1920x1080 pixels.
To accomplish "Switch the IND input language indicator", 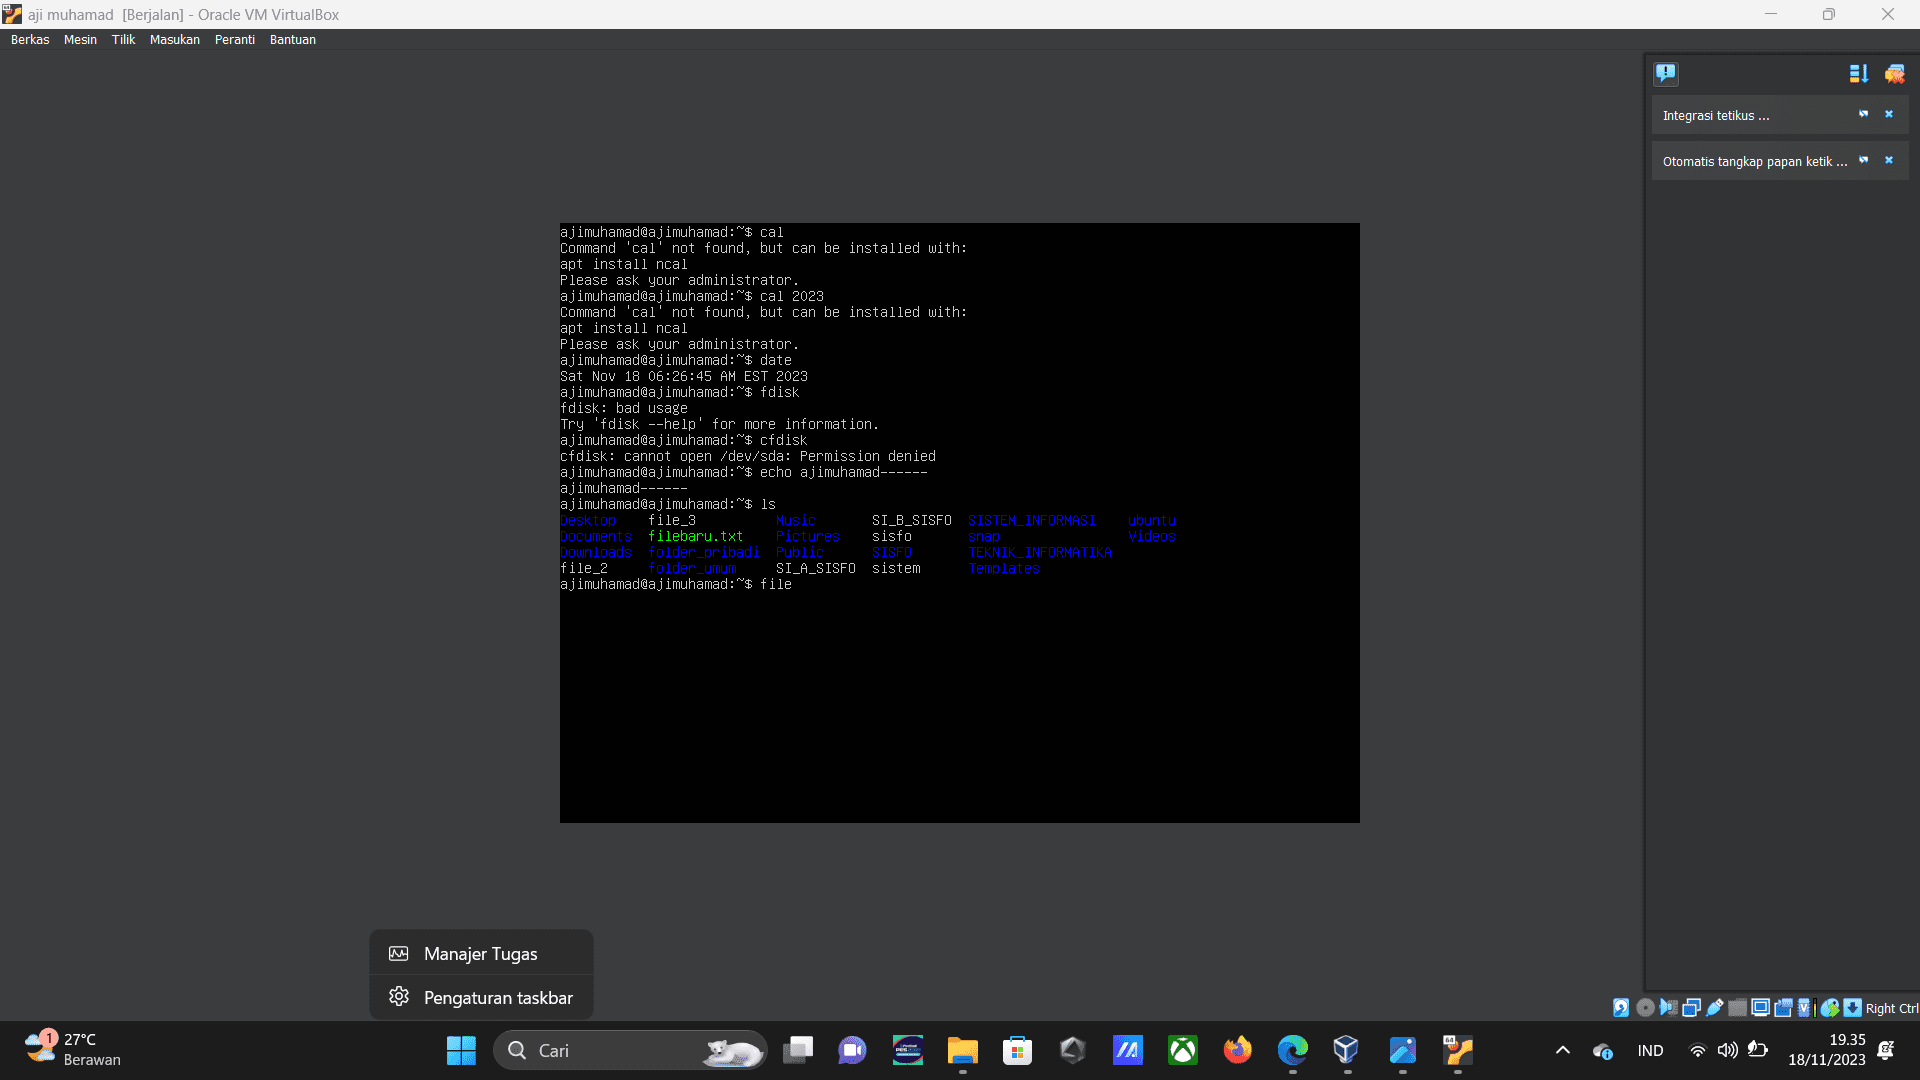I will point(1651,1051).
